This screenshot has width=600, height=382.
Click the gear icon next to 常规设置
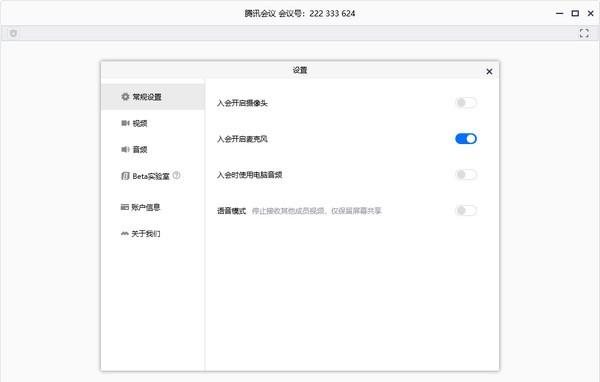125,96
